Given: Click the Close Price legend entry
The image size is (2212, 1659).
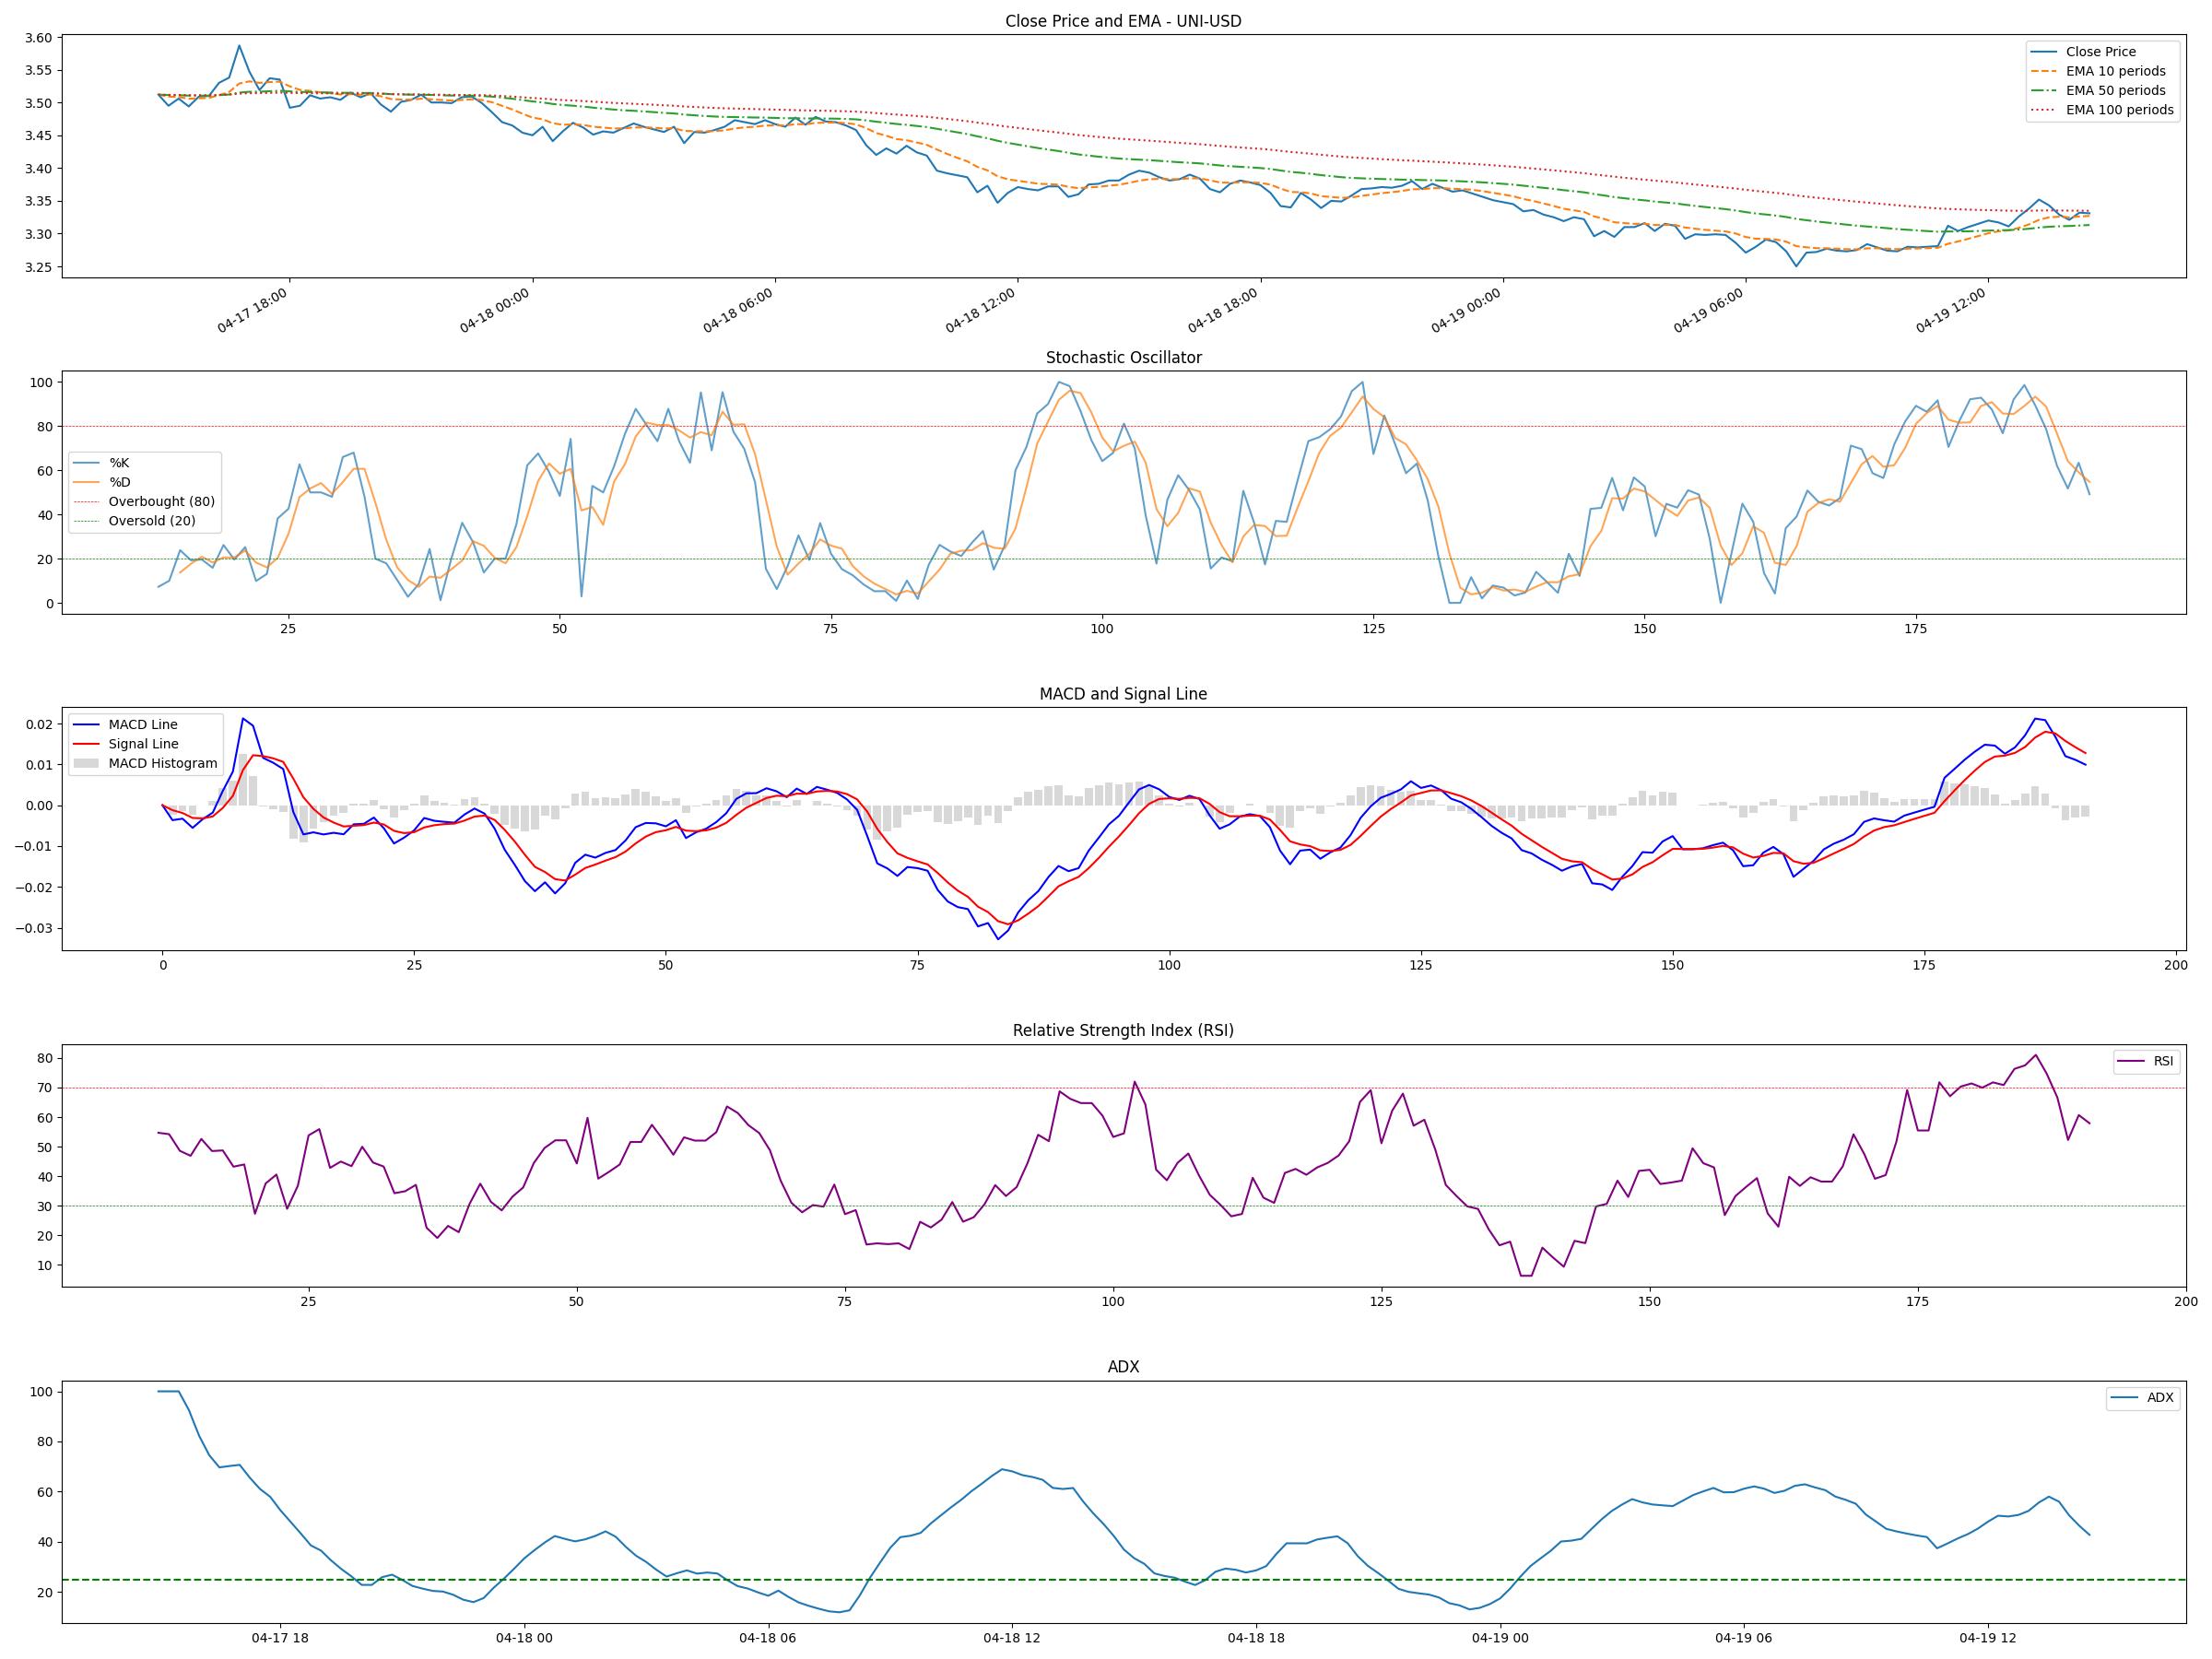Looking at the screenshot, I should [2100, 52].
